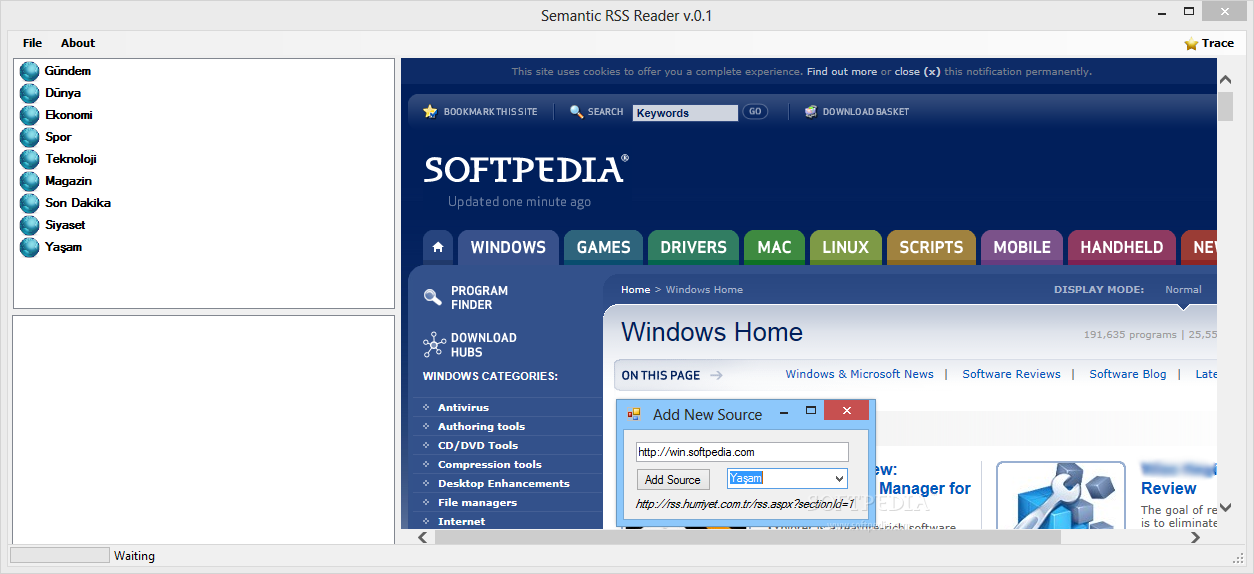This screenshot has width=1254, height=574.
Task: Click the globe icon beside Ekonomi
Action: pyautogui.click(x=29, y=115)
